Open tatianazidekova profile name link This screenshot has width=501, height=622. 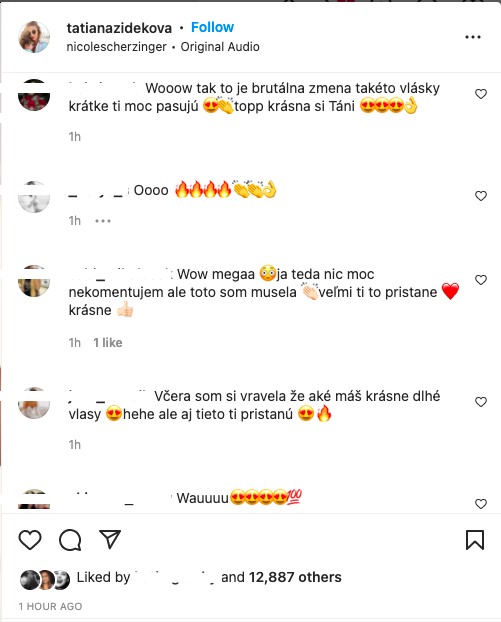coord(119,28)
